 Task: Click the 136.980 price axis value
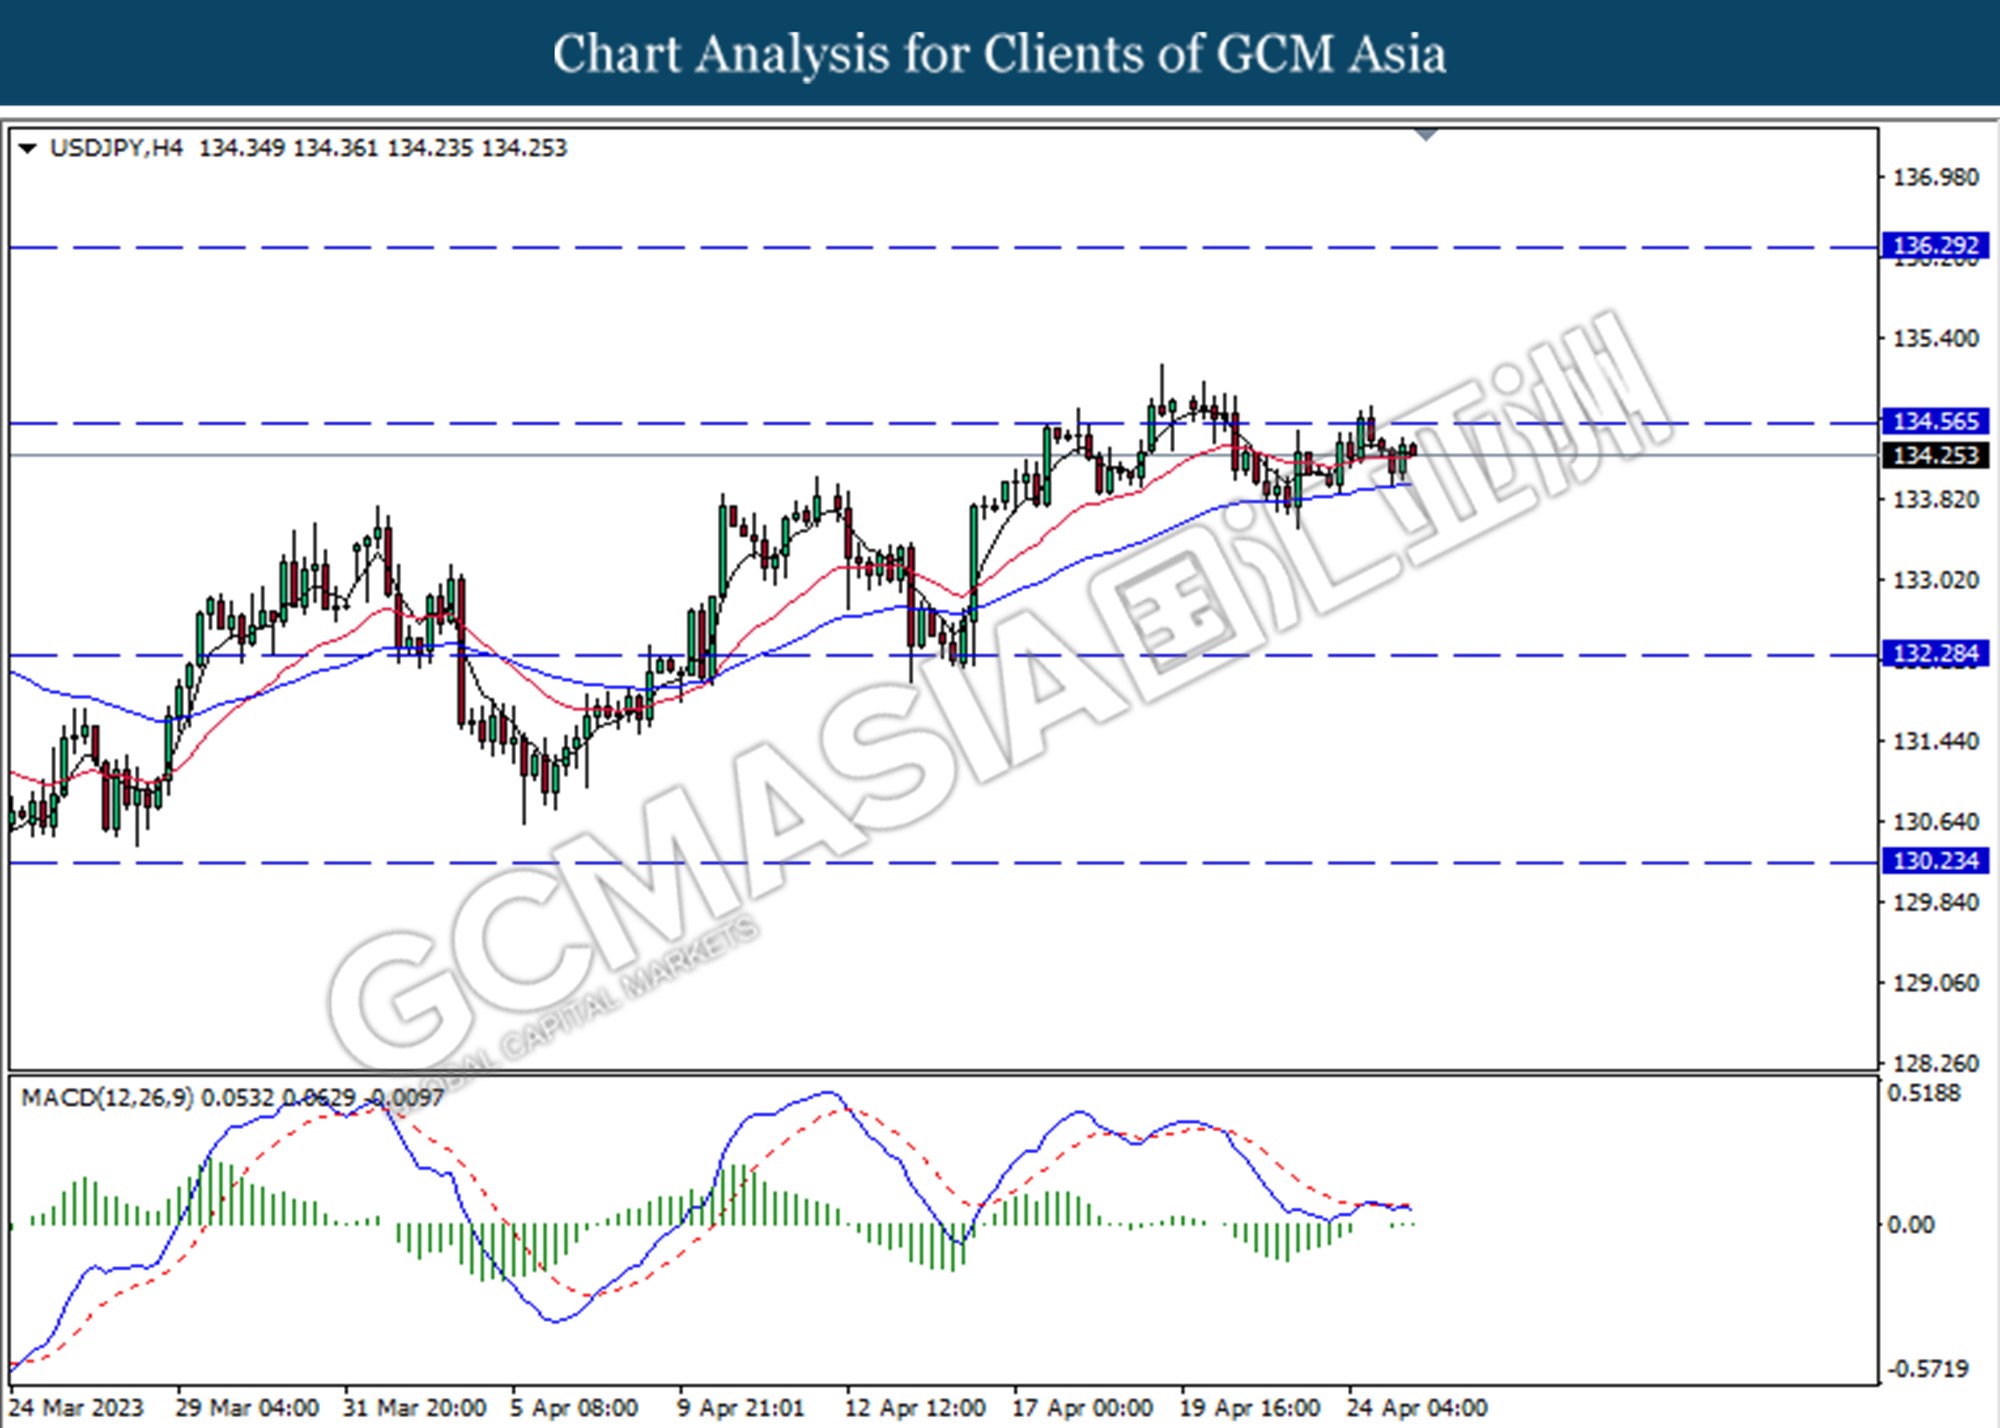[1936, 177]
